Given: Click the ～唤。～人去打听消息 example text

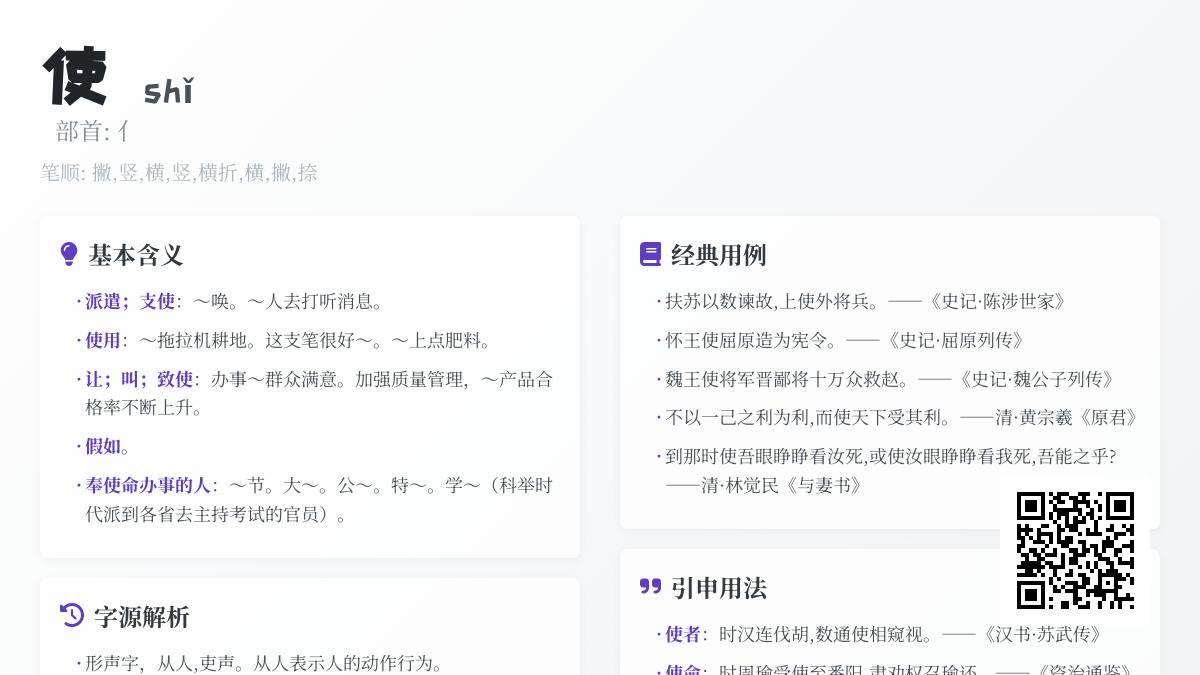Looking at the screenshot, I should tap(288, 301).
